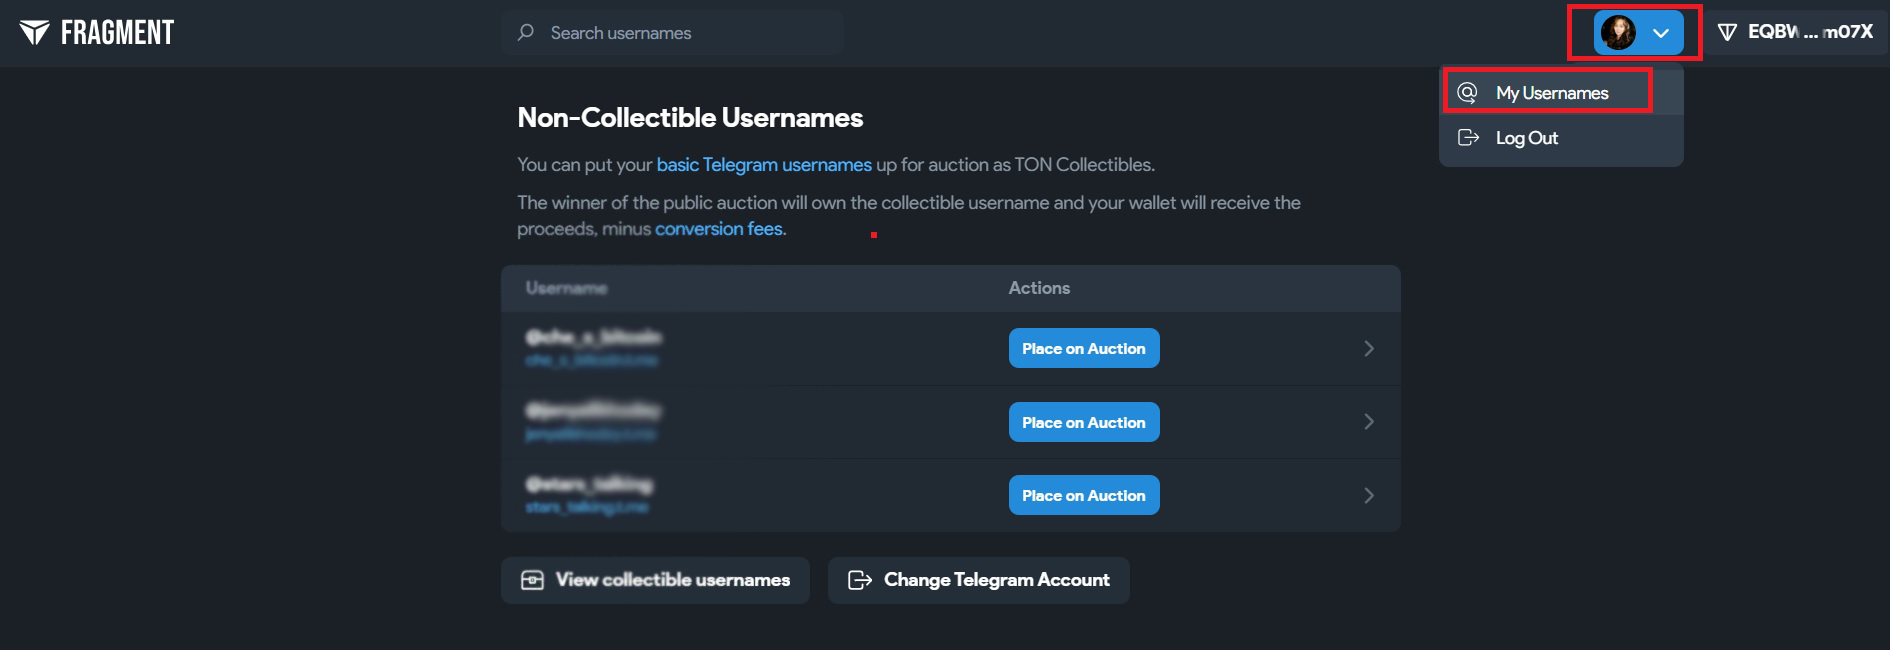Expand the second username row chevron
The height and width of the screenshot is (650, 1890).
[x=1369, y=422]
